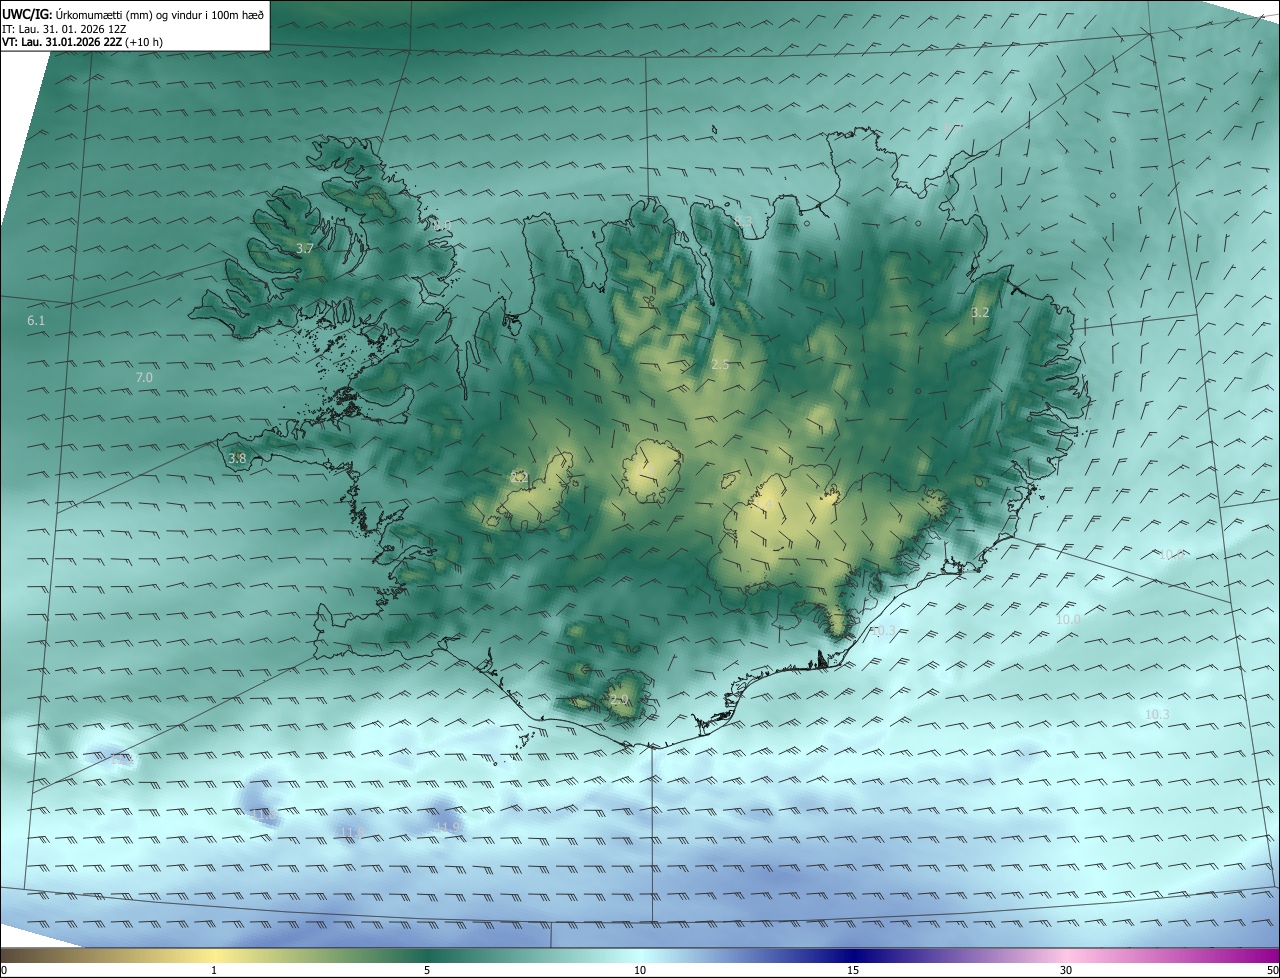Click the legend tick label 30

pos(1066,970)
